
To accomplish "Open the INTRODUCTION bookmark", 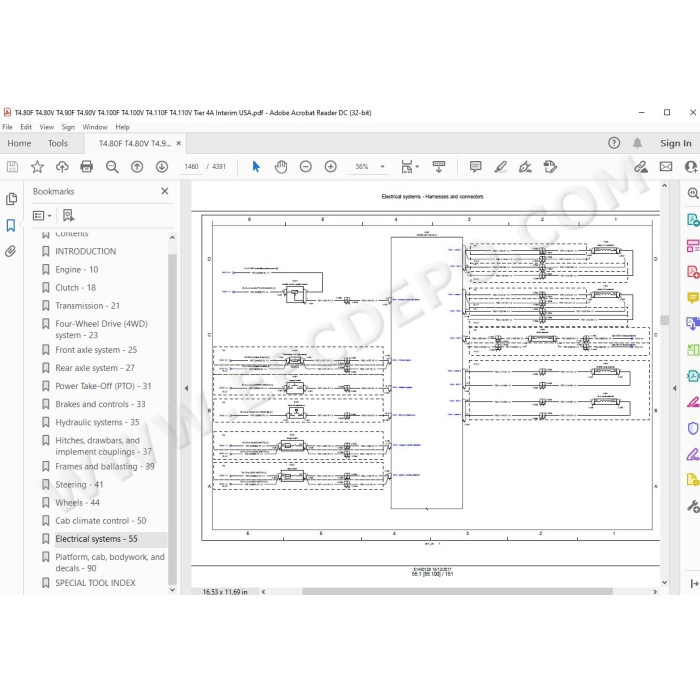I will tap(85, 252).
